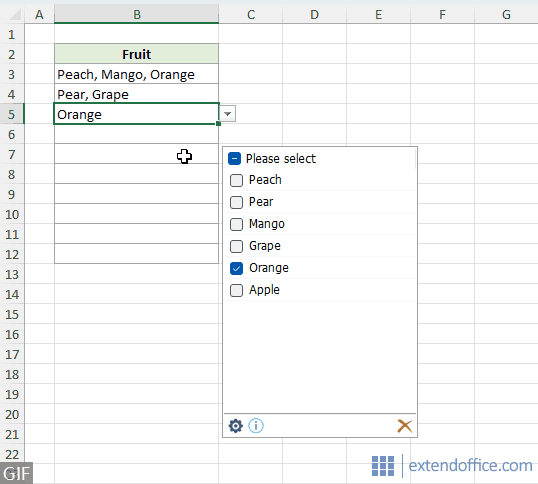
Task: Select the Fruit header cell
Action: [137, 54]
